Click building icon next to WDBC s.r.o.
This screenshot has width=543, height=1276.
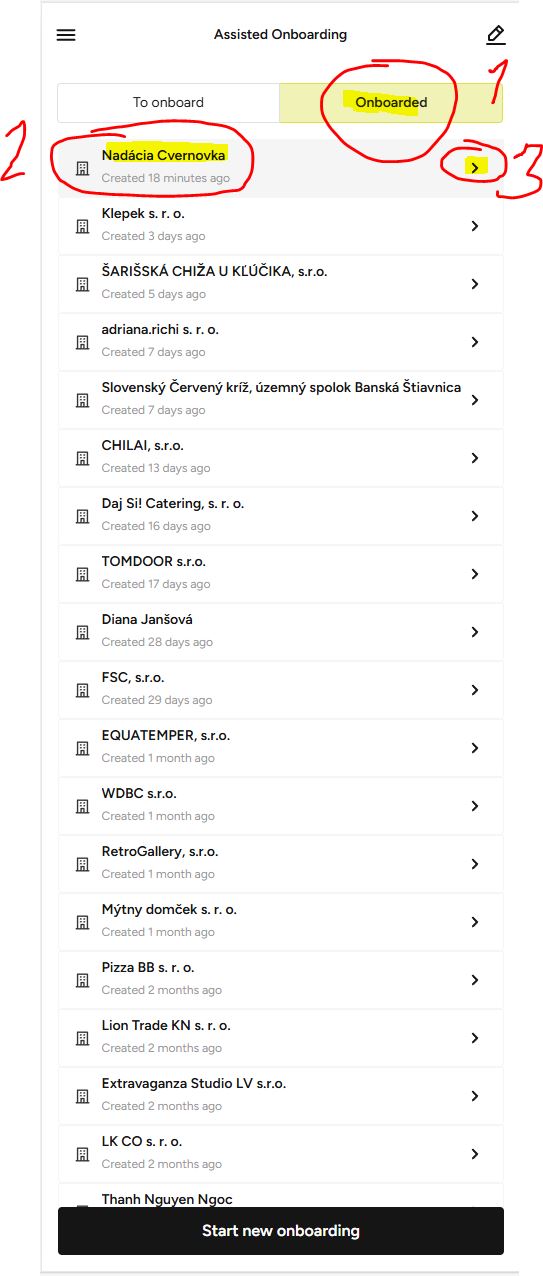[x=82, y=806]
